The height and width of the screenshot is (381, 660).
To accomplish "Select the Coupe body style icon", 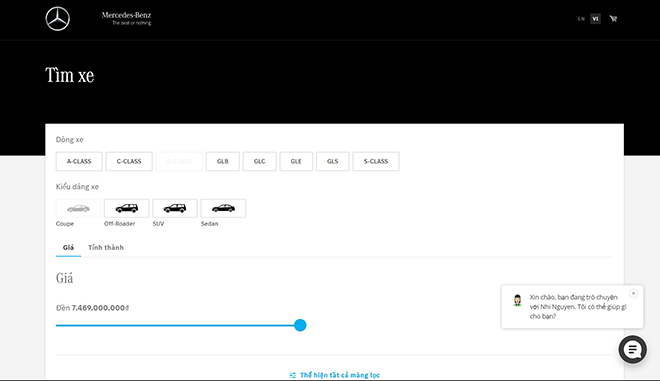I will 78,208.
